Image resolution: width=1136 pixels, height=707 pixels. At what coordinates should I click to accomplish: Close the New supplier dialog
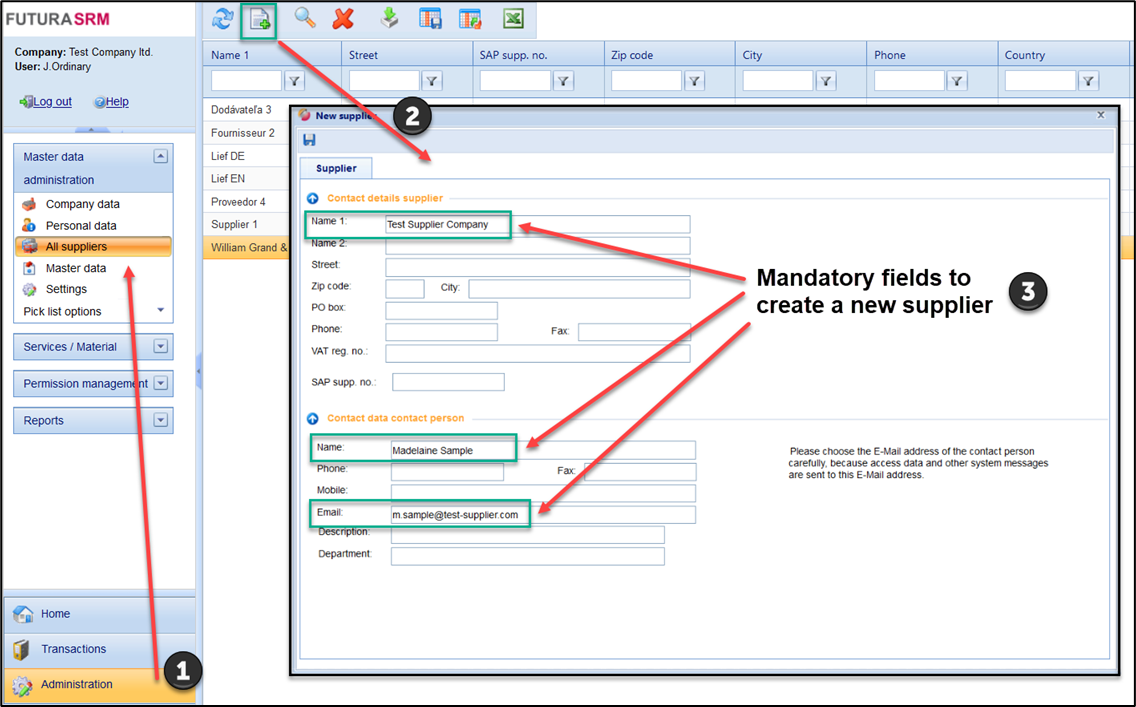(x=1101, y=115)
